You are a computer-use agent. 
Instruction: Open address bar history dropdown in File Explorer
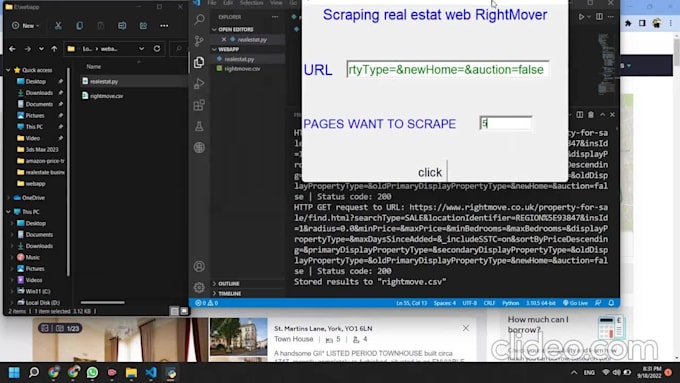pos(141,49)
